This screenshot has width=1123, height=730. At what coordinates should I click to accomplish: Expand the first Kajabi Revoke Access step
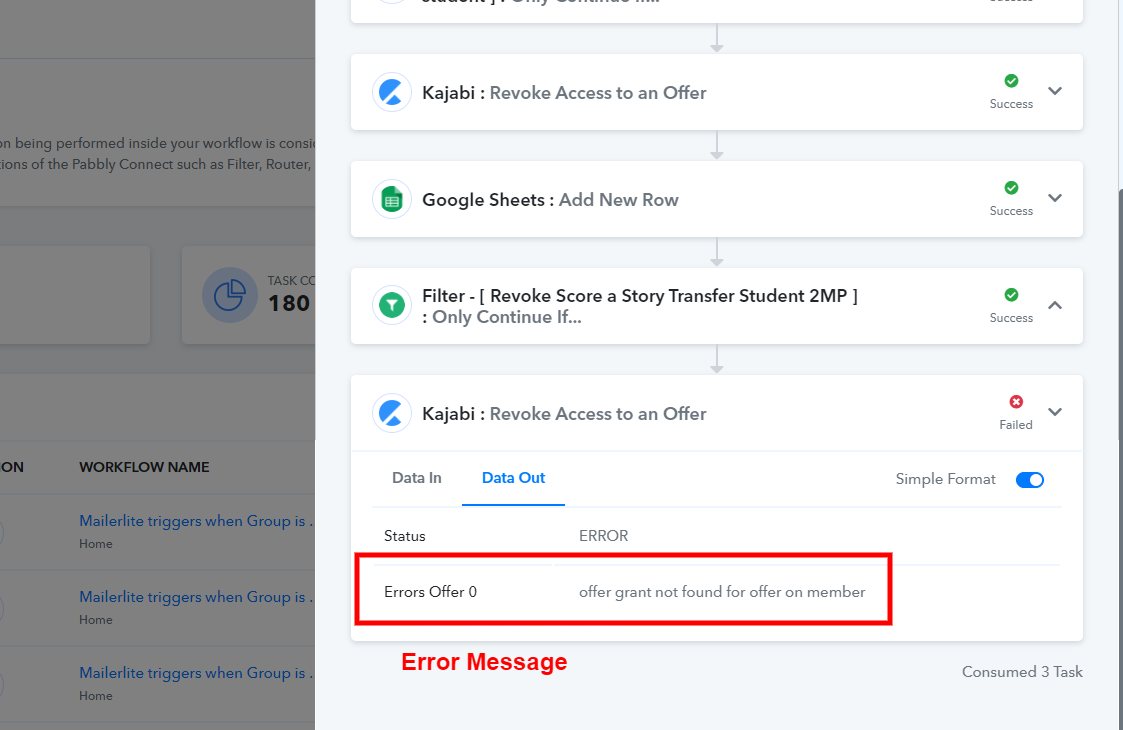(1055, 91)
